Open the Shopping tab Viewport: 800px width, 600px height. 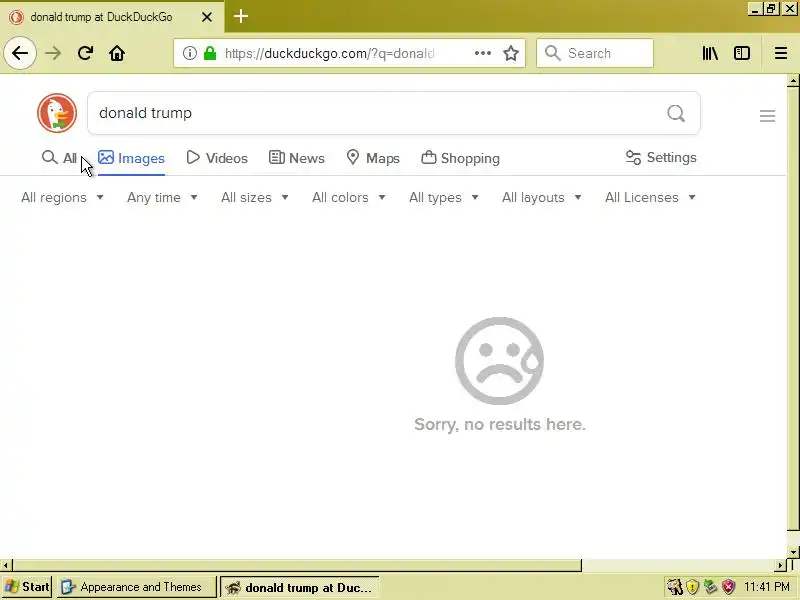coord(460,158)
